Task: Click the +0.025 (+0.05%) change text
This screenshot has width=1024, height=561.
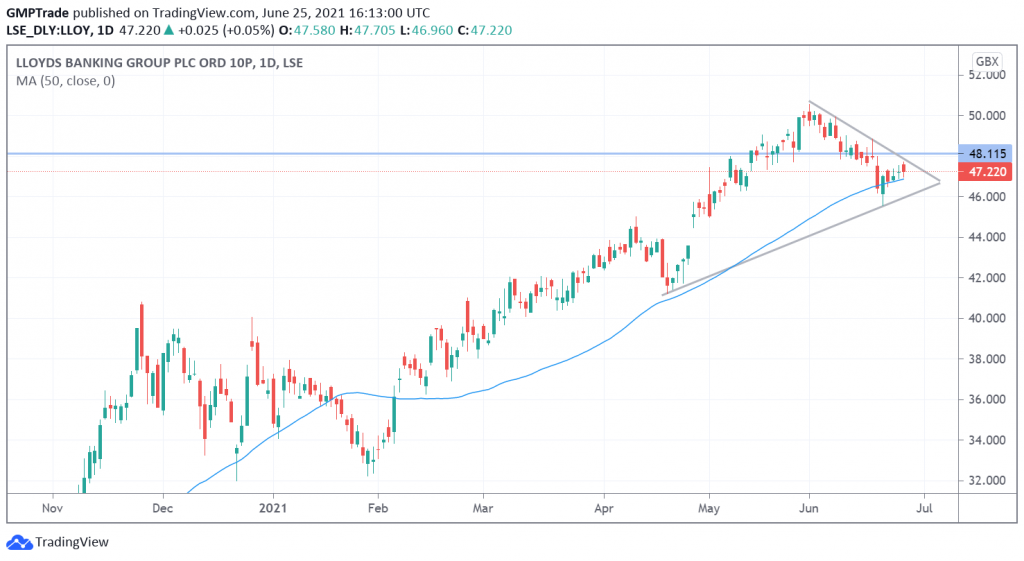Action: (x=226, y=30)
